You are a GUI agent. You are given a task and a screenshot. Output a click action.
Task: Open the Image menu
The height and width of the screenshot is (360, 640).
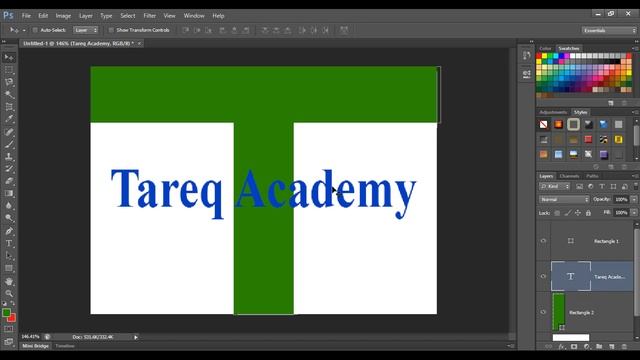[63, 16]
